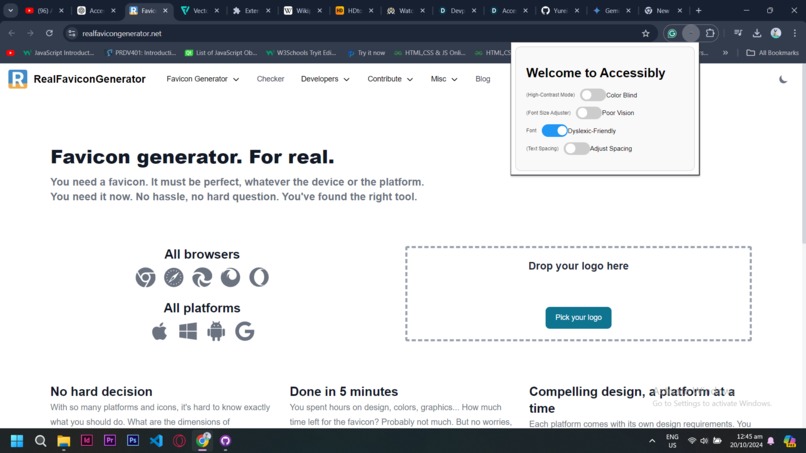Click the Android platform icon
This screenshot has height=453, width=806.
tap(216, 332)
